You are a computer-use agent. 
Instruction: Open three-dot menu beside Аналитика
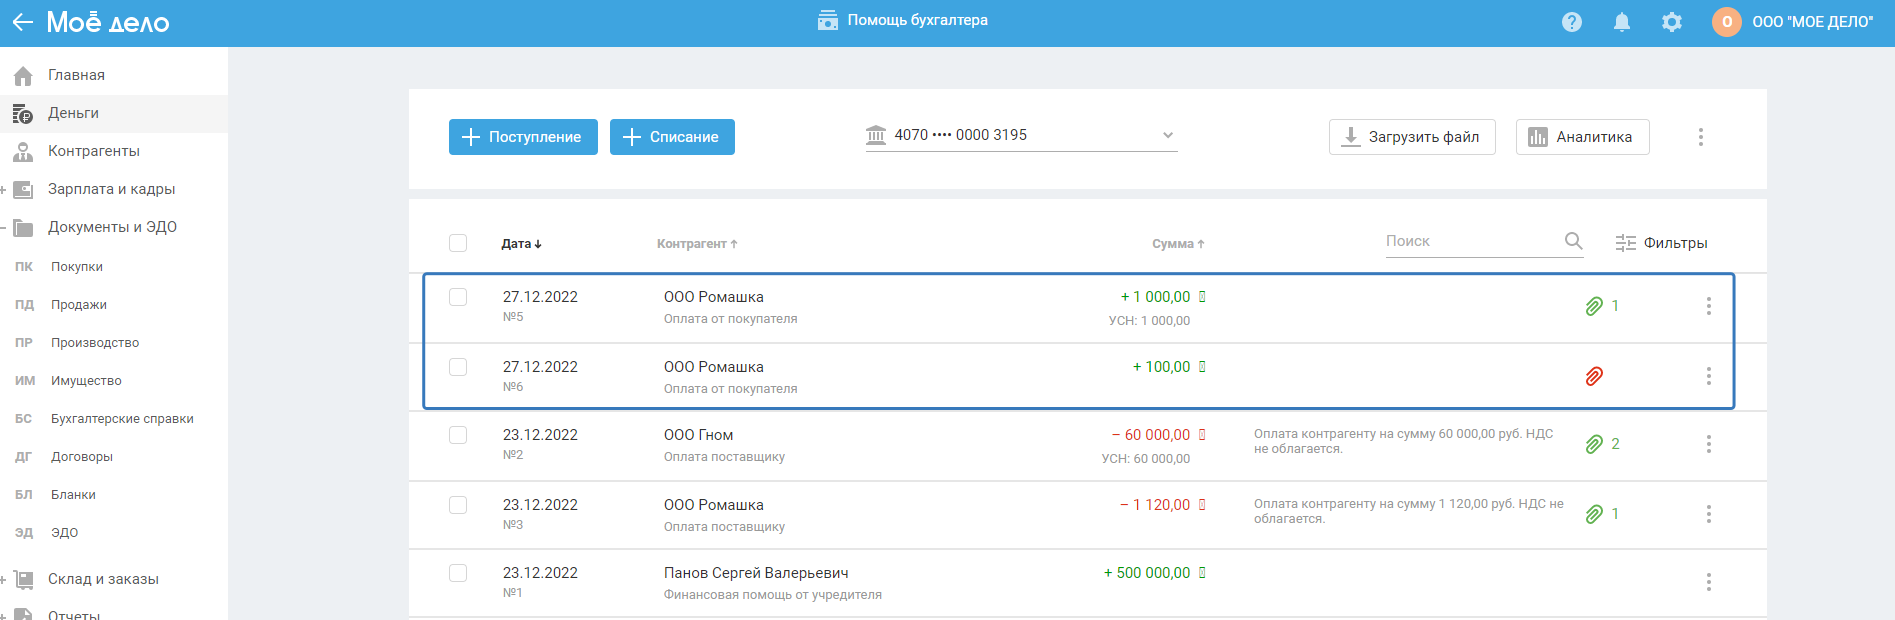click(1700, 137)
